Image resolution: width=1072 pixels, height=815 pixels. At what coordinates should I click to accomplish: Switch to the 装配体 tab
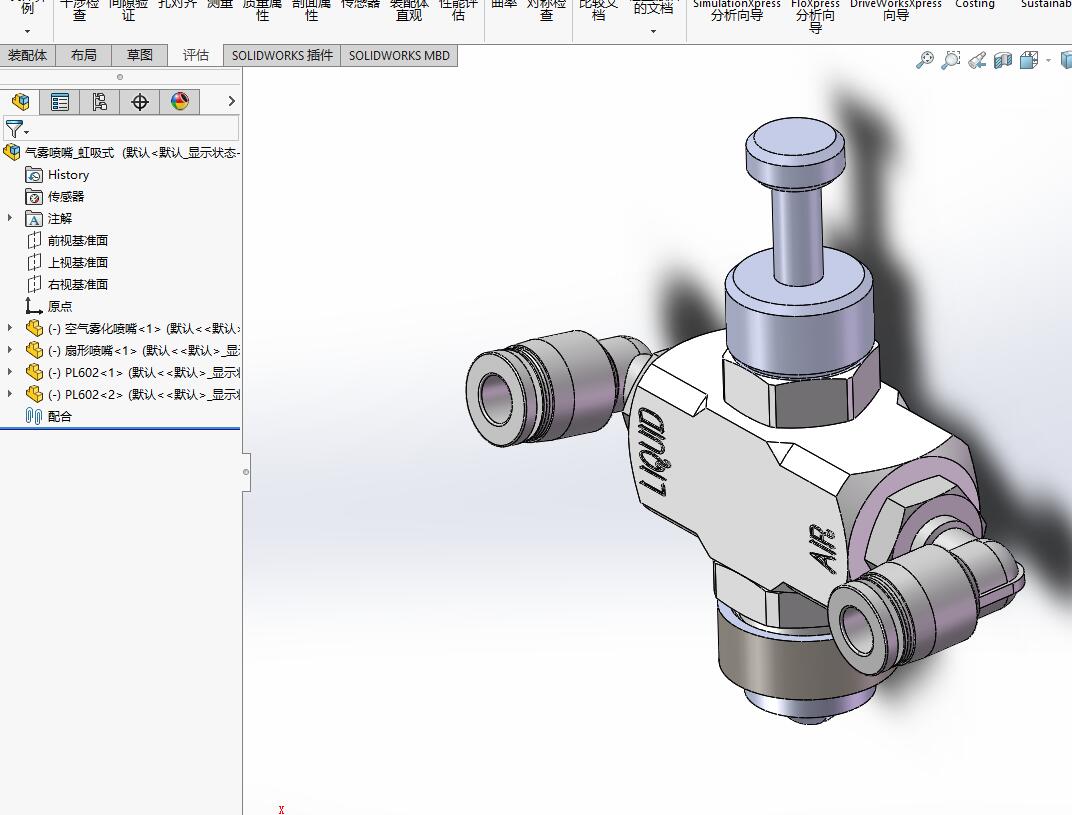click(x=27, y=55)
